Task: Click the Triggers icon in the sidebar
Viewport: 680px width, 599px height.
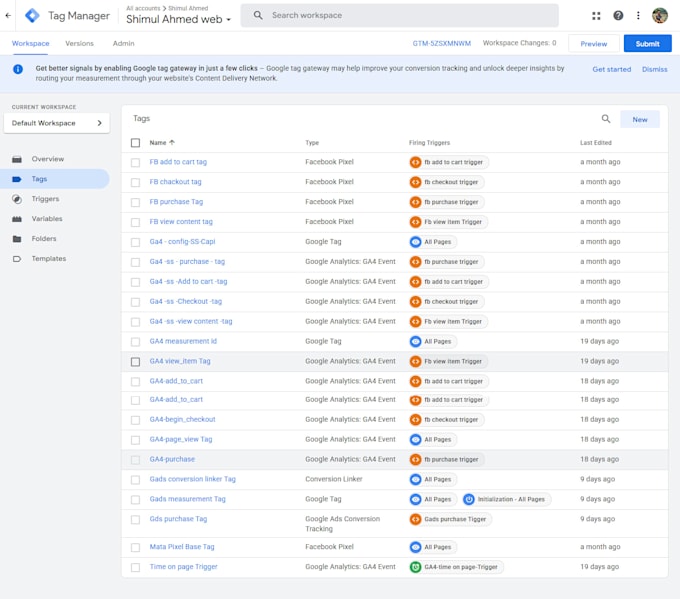Action: click(x=17, y=199)
